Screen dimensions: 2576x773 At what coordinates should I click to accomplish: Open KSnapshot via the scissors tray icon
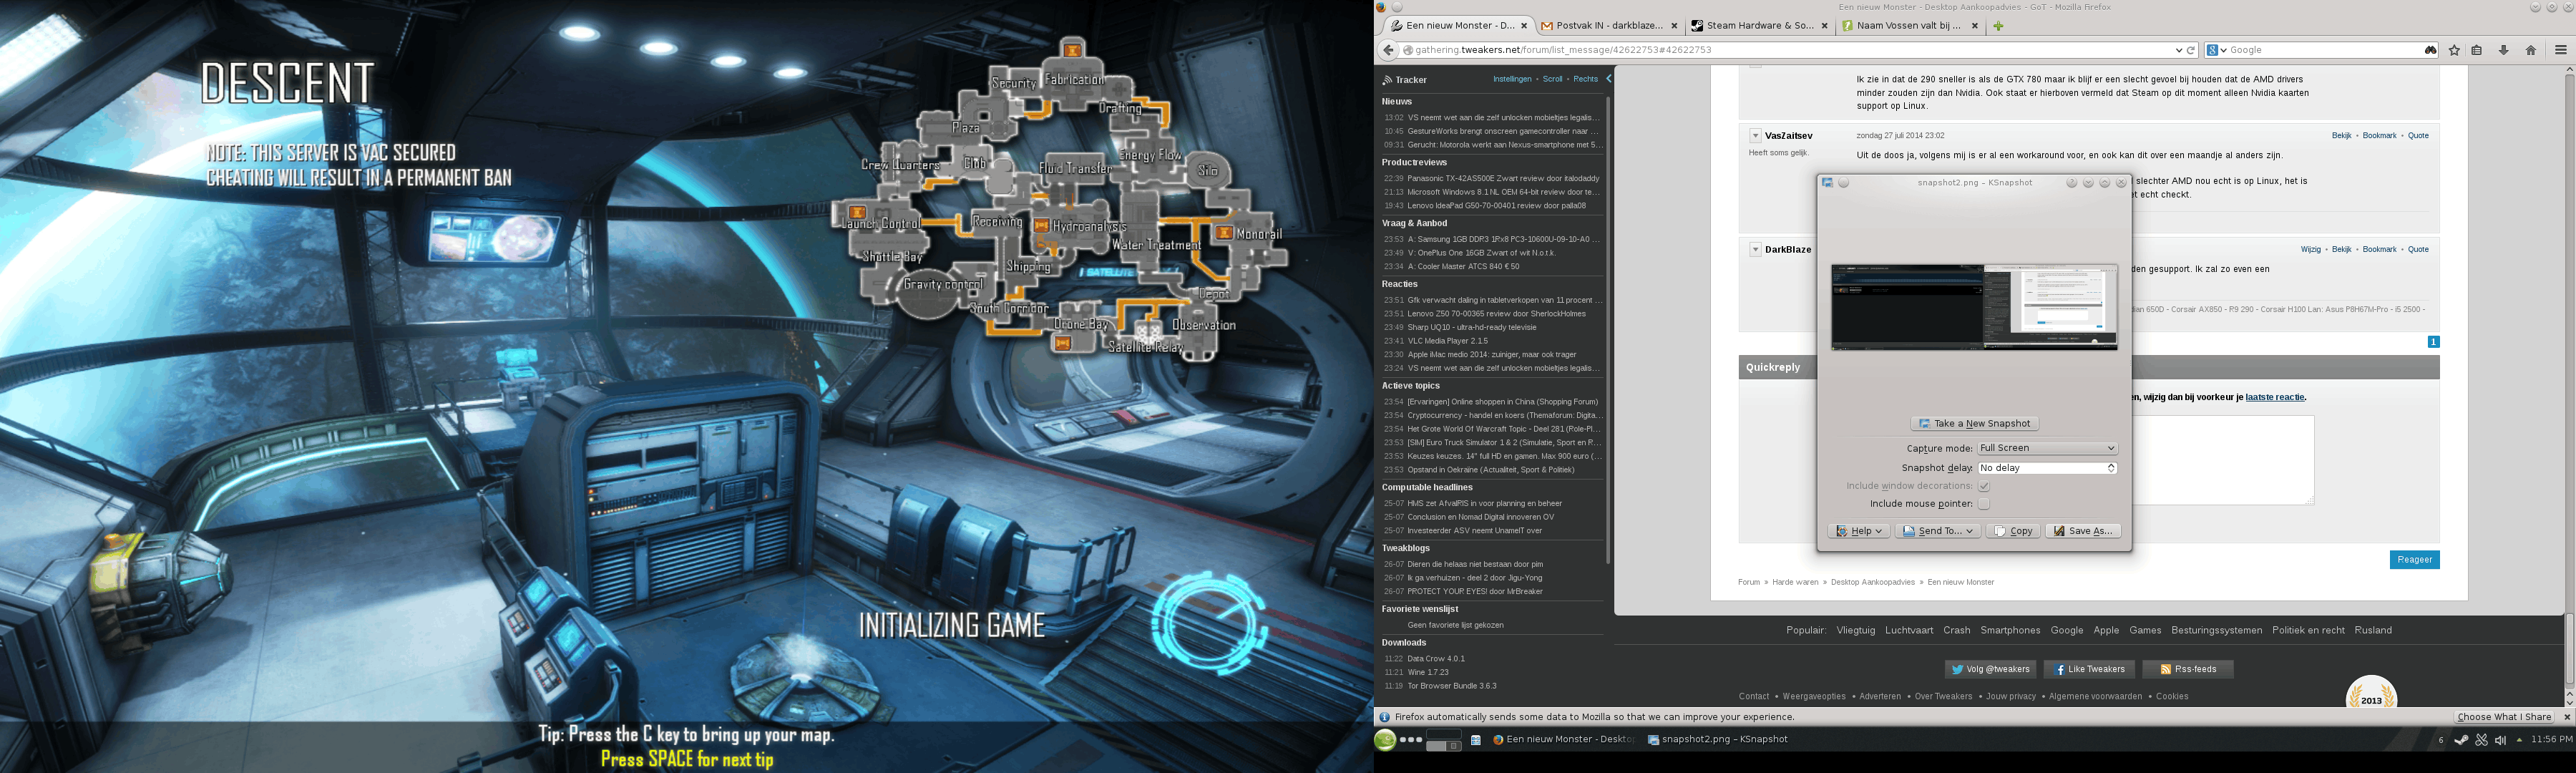2481,741
